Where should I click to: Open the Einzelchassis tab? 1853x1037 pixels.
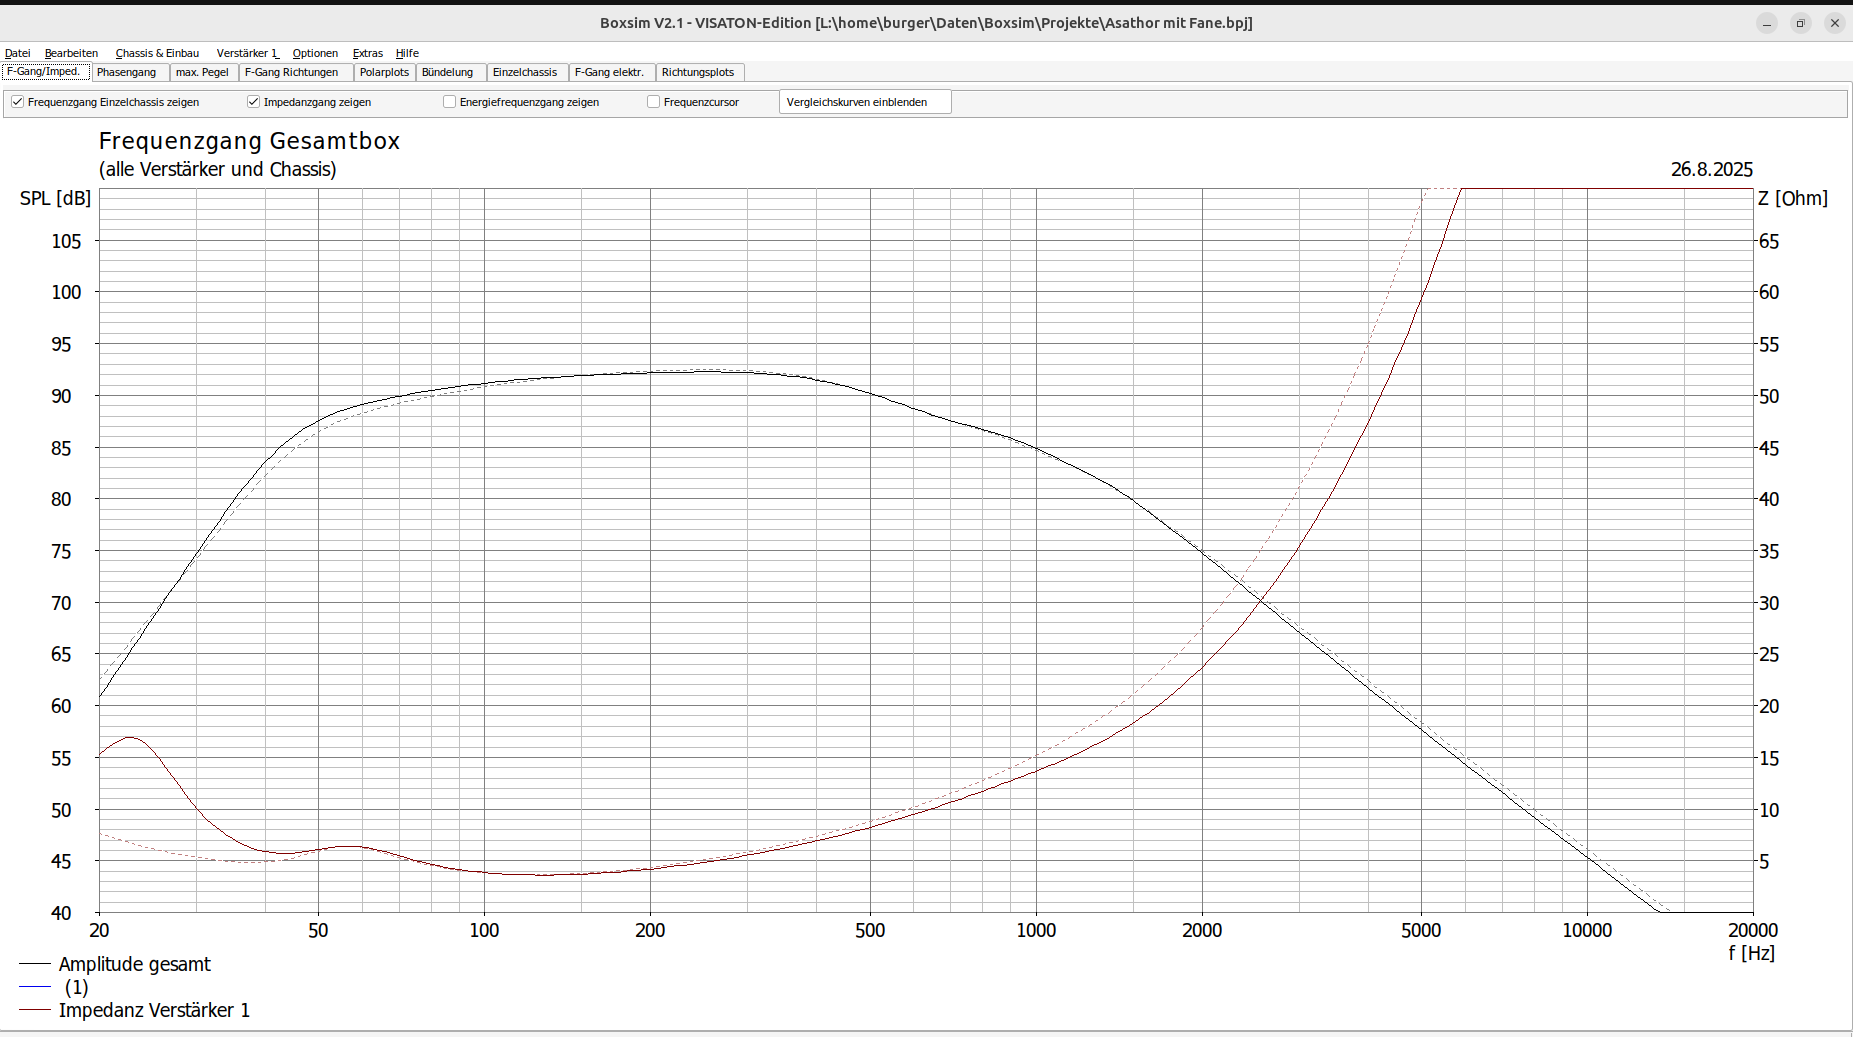click(525, 72)
